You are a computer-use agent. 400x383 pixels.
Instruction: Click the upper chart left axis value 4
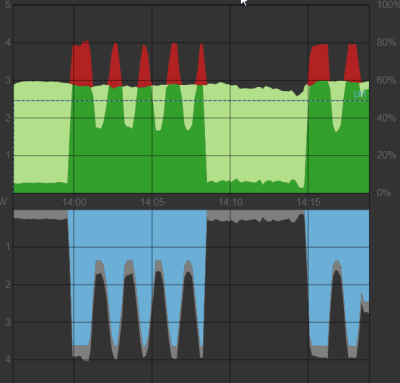[8, 42]
